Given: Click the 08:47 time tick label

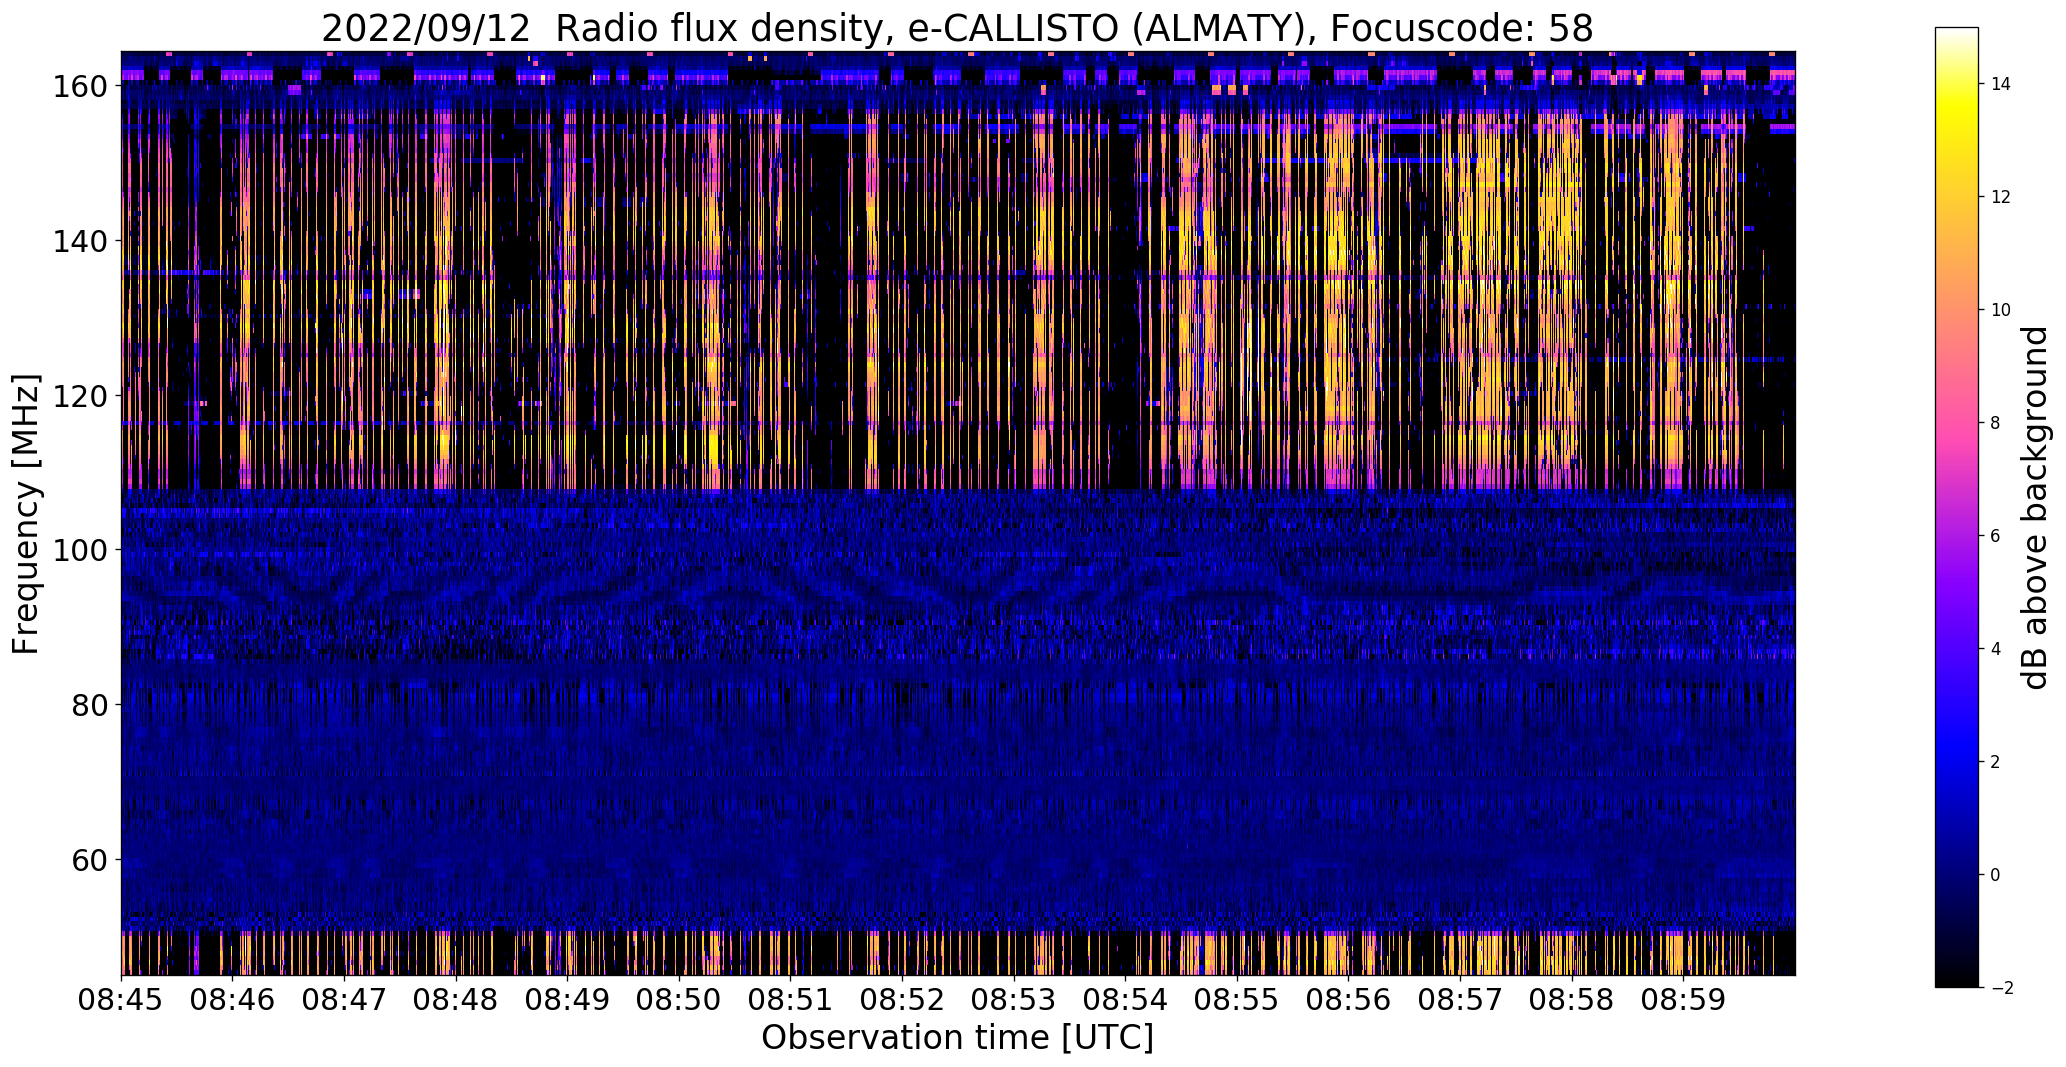Looking at the screenshot, I should 345,999.
